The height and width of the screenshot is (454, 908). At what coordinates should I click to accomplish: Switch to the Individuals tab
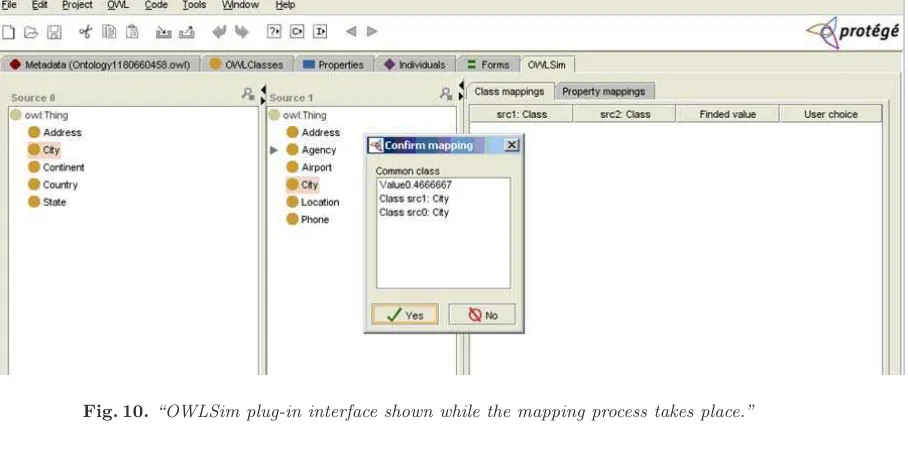coord(415,64)
